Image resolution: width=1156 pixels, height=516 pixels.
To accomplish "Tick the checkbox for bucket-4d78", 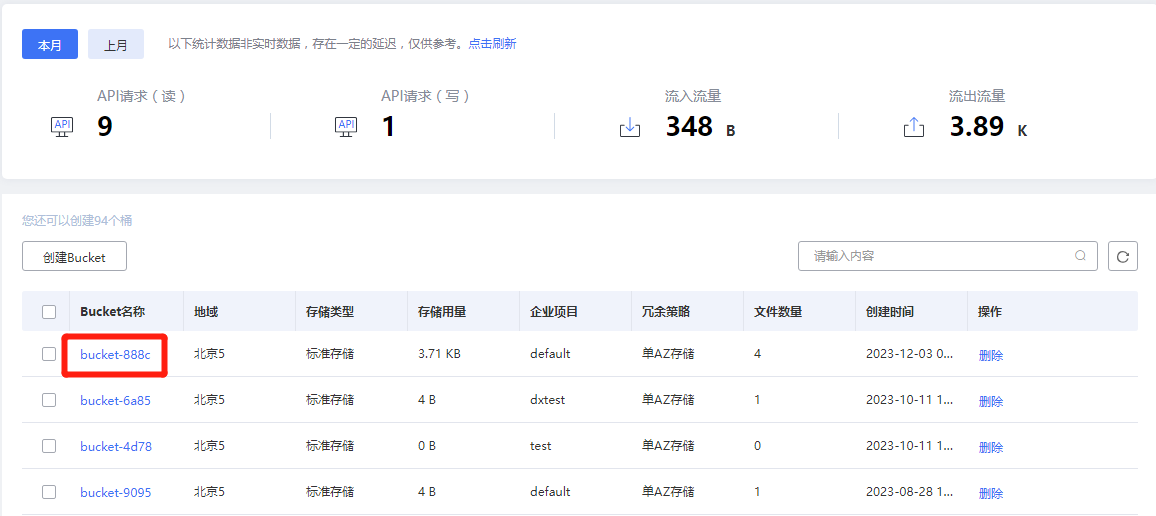I will coord(49,446).
